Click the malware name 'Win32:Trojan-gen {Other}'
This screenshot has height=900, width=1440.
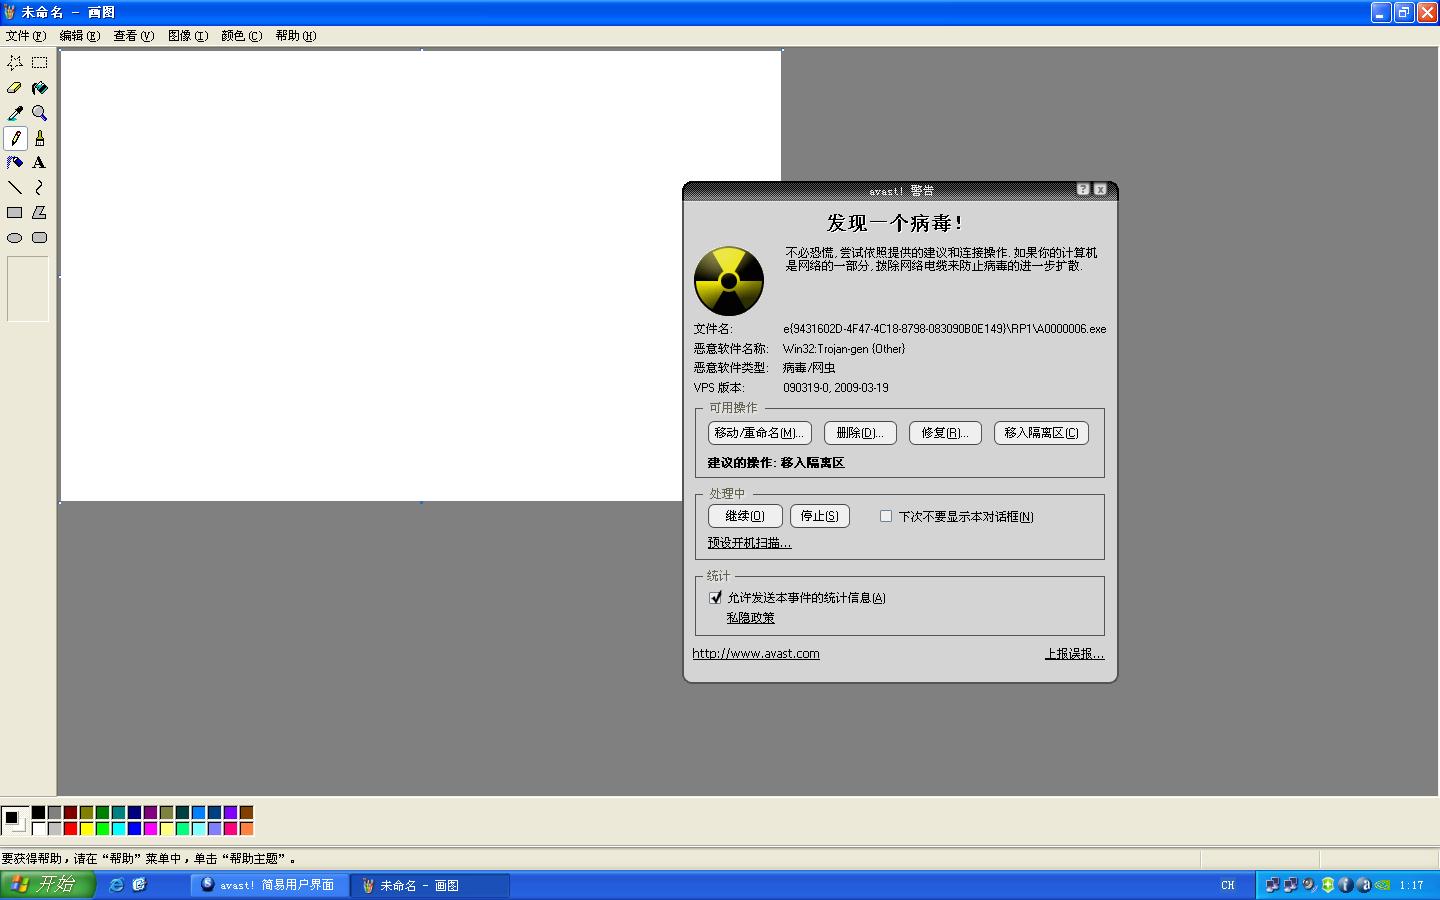[x=844, y=349]
